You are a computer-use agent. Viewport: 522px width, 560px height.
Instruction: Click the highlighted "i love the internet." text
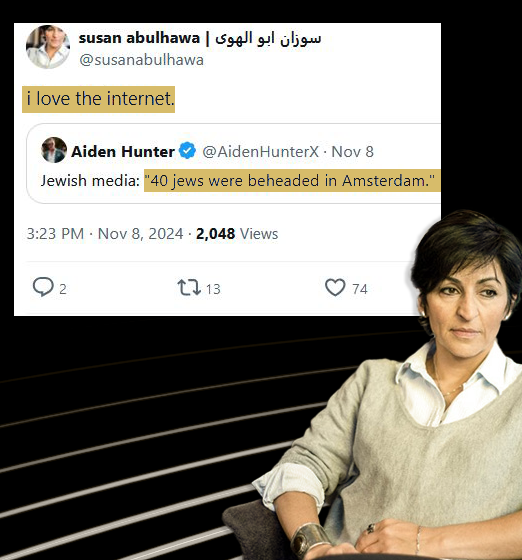(x=99, y=99)
